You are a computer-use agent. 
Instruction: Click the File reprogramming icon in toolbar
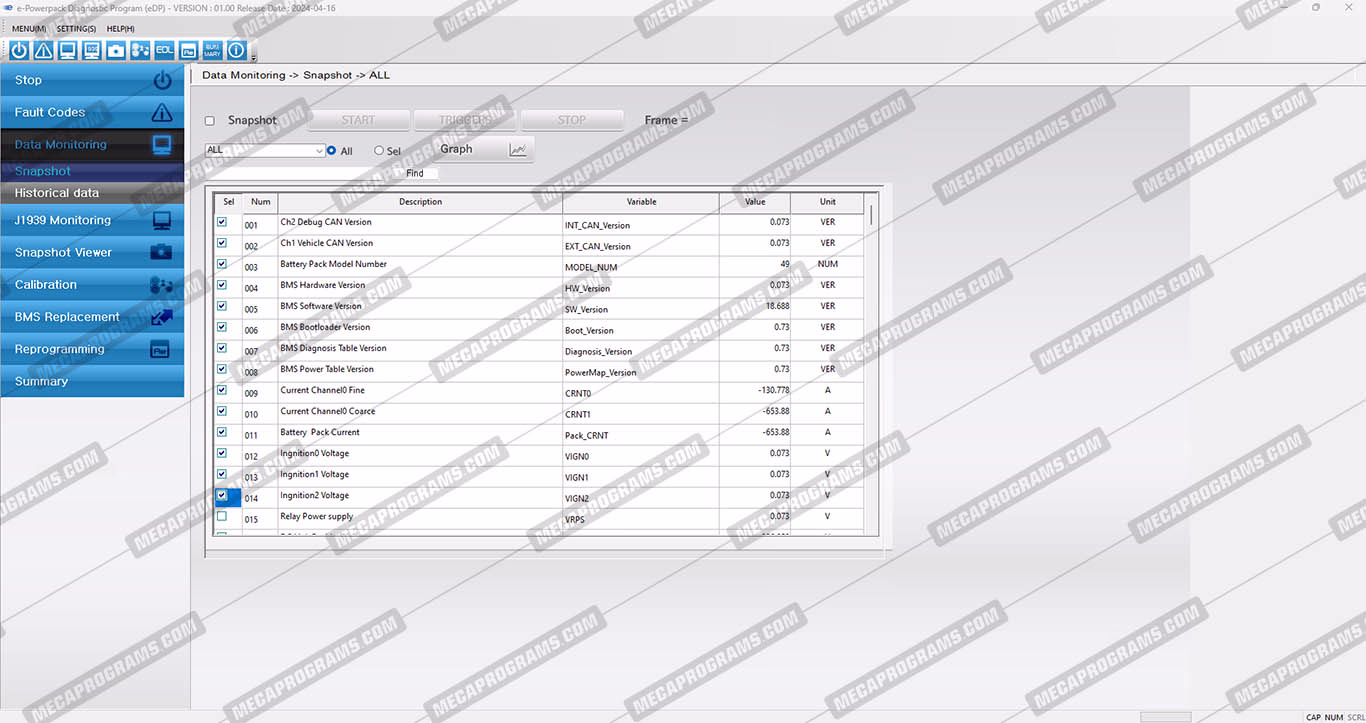[x=188, y=50]
